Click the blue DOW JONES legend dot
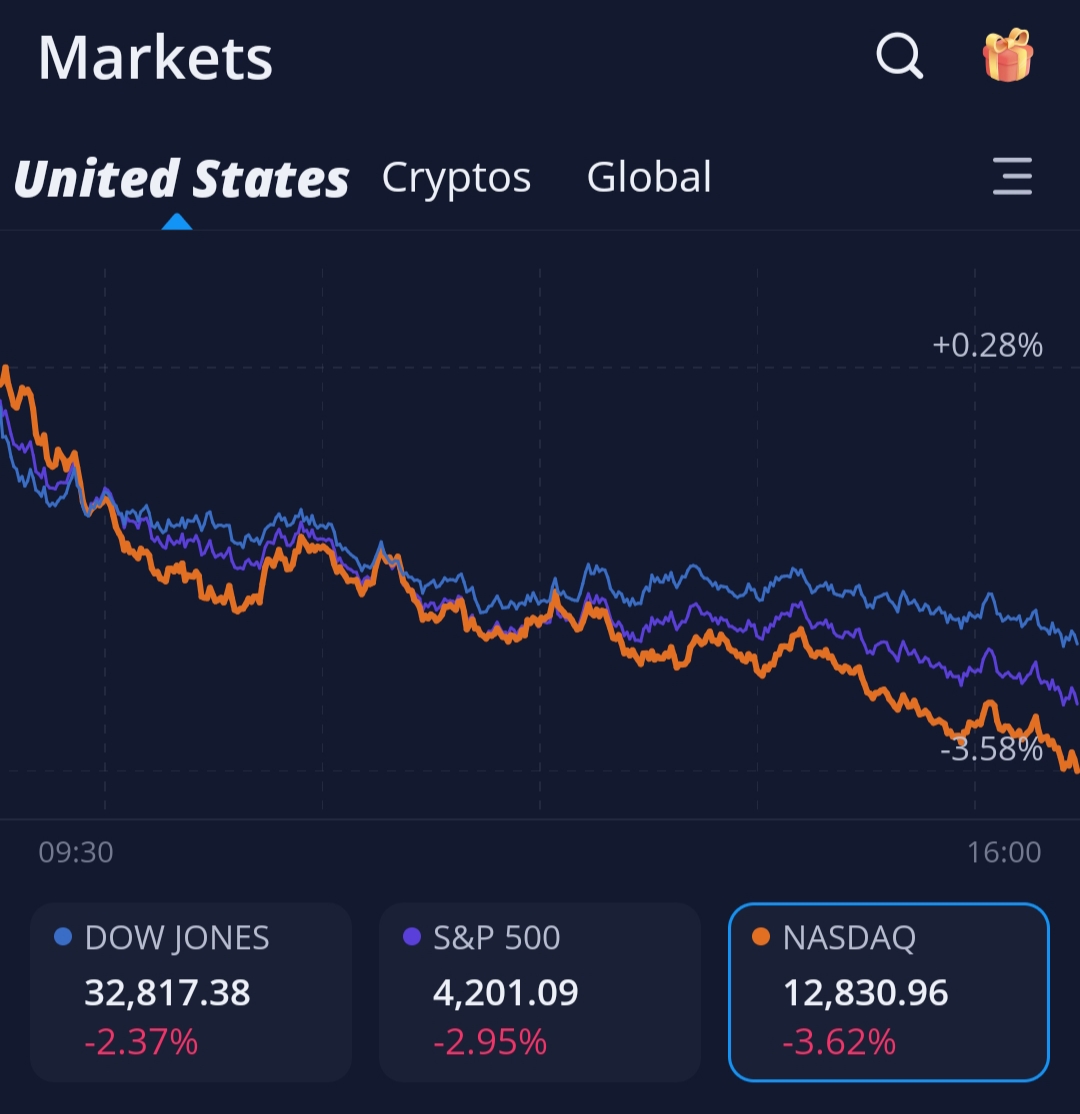This screenshot has height=1114, width=1080. click(63, 938)
